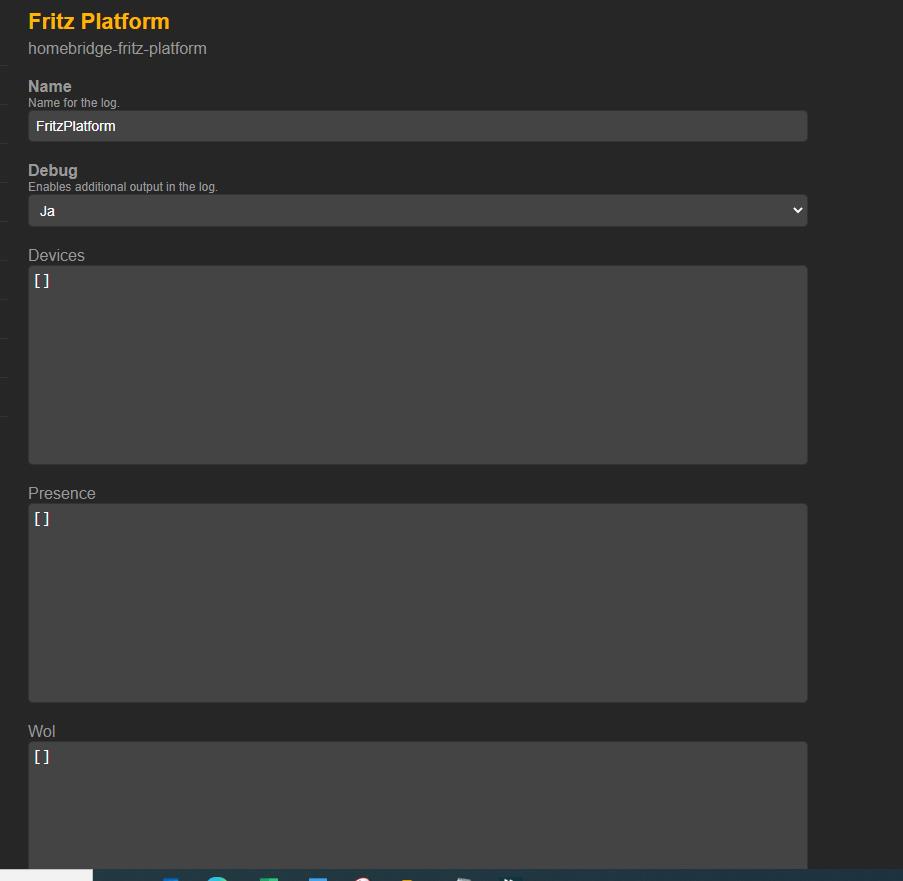
Task: Open the red and white circular taskbar icon
Action: [362, 878]
